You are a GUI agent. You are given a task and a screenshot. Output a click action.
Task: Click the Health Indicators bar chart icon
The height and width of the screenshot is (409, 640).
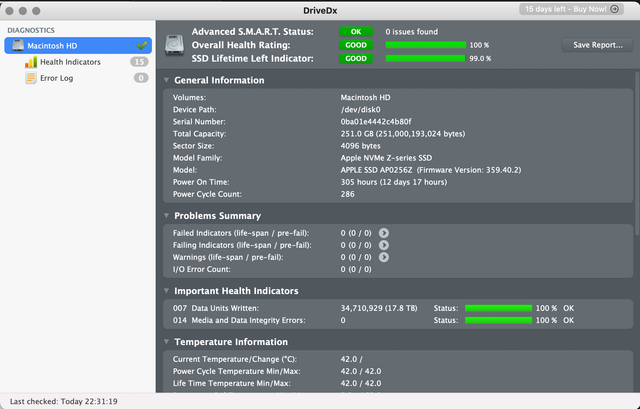[31, 62]
